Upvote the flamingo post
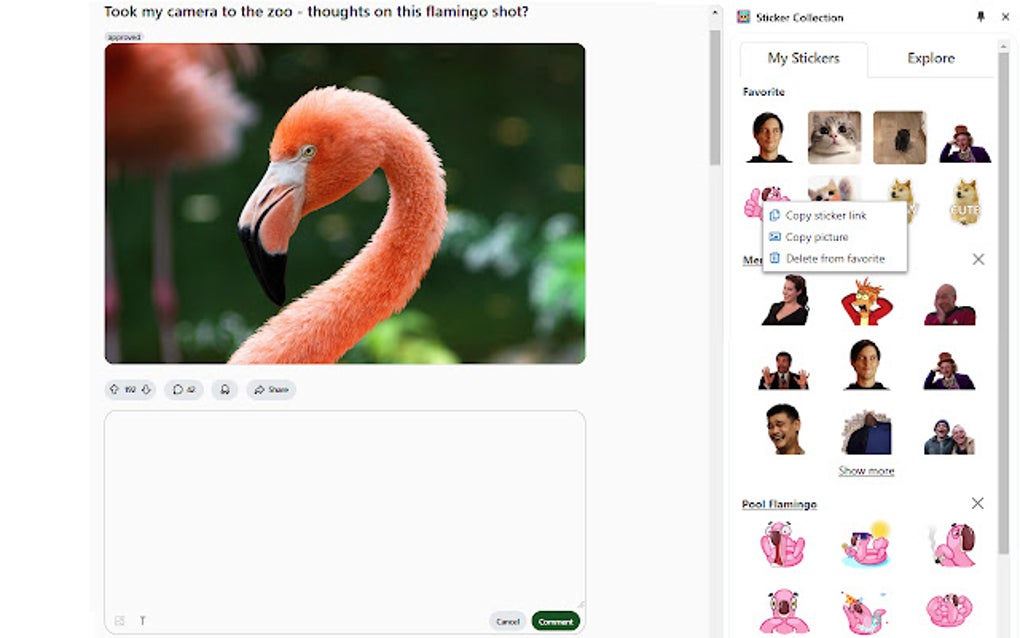 [114, 390]
